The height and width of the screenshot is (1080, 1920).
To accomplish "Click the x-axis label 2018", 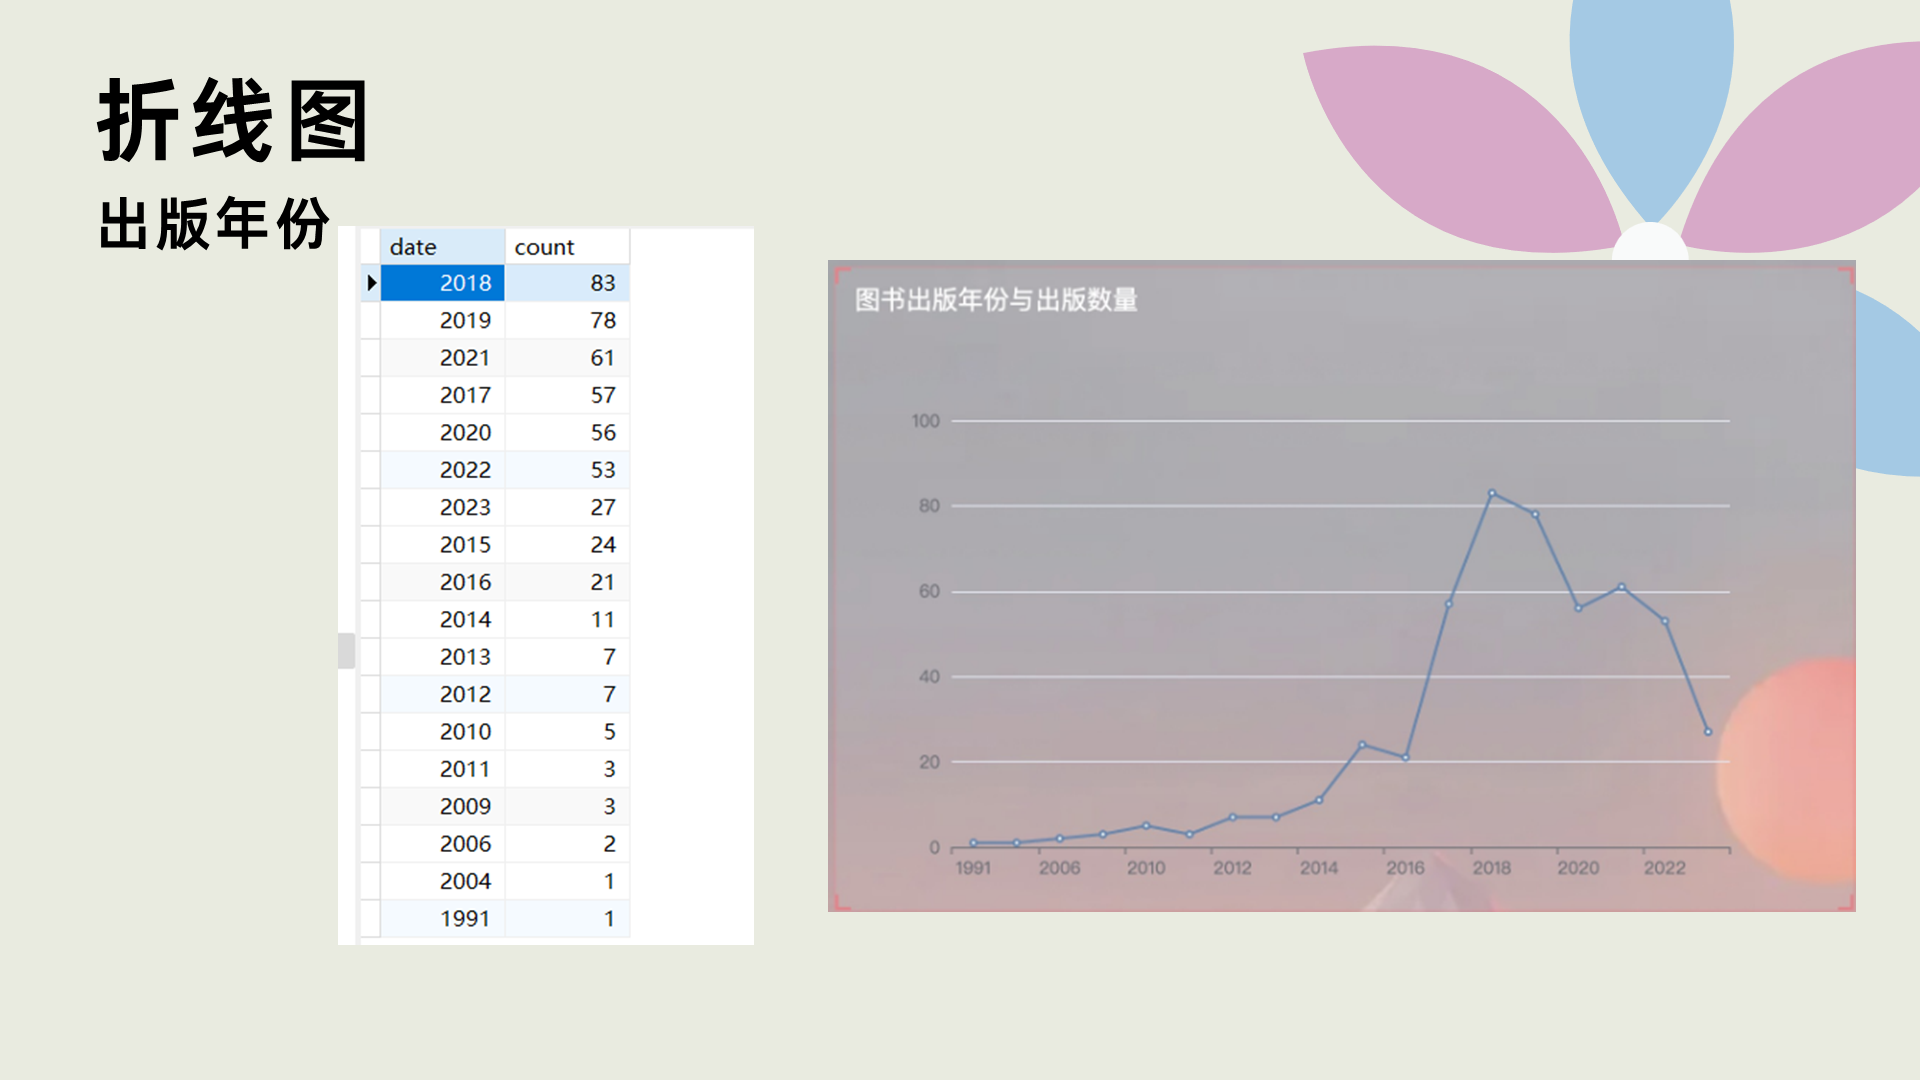I will tap(1492, 868).
